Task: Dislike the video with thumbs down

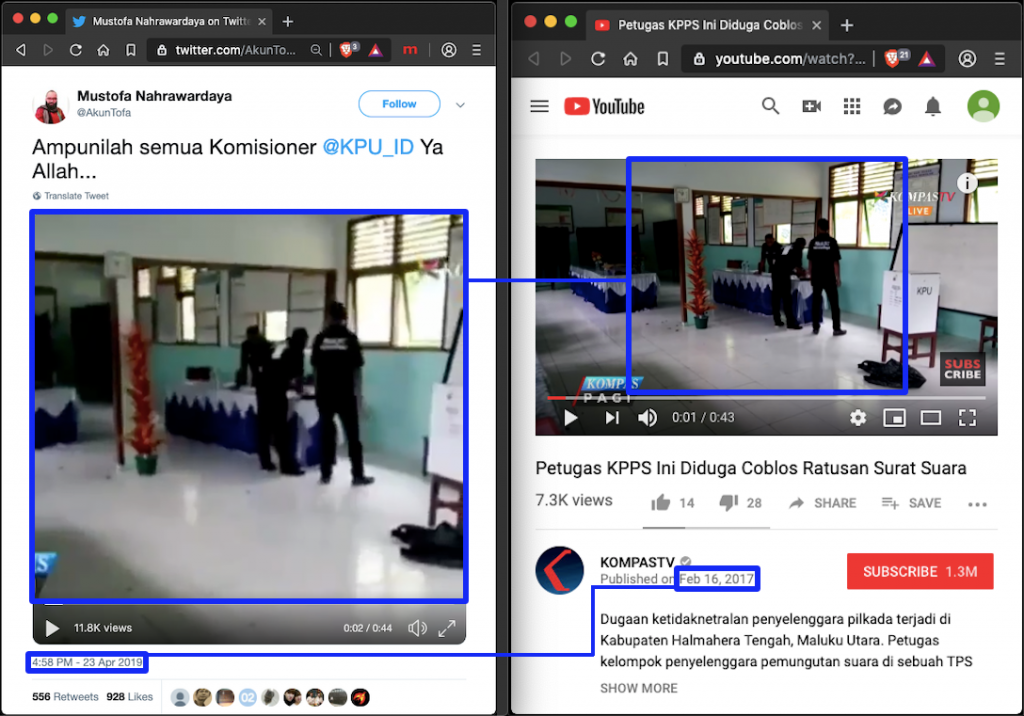Action: click(729, 503)
